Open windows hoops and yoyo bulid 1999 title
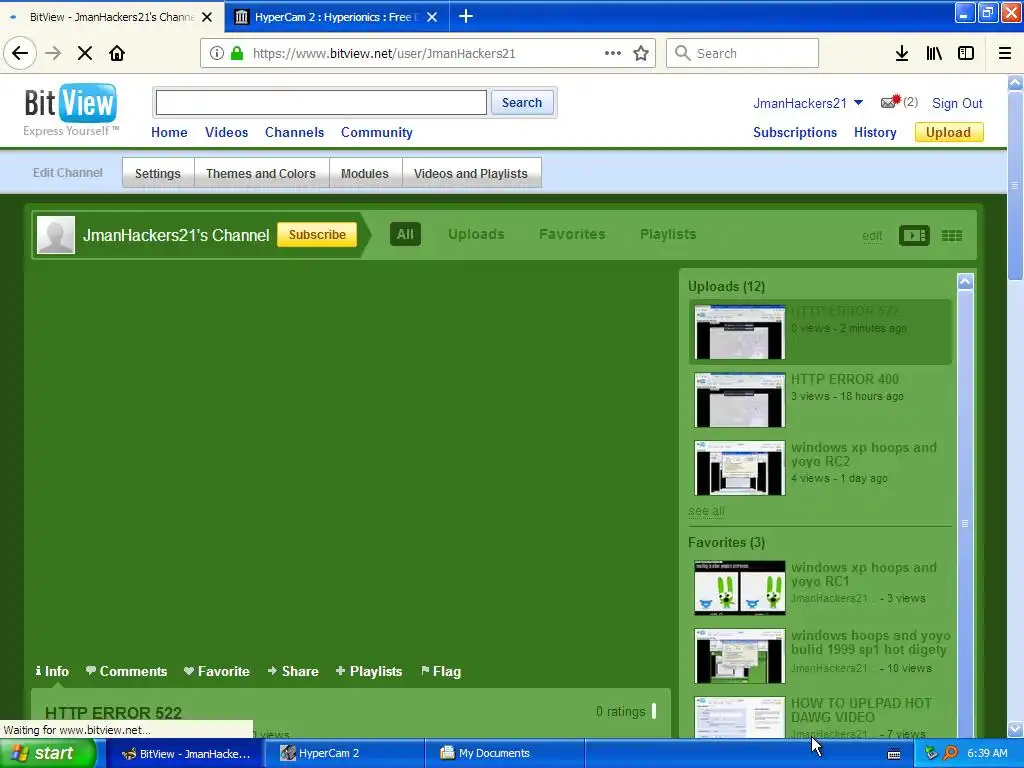Image resolution: width=1024 pixels, height=768 pixels. click(871, 643)
